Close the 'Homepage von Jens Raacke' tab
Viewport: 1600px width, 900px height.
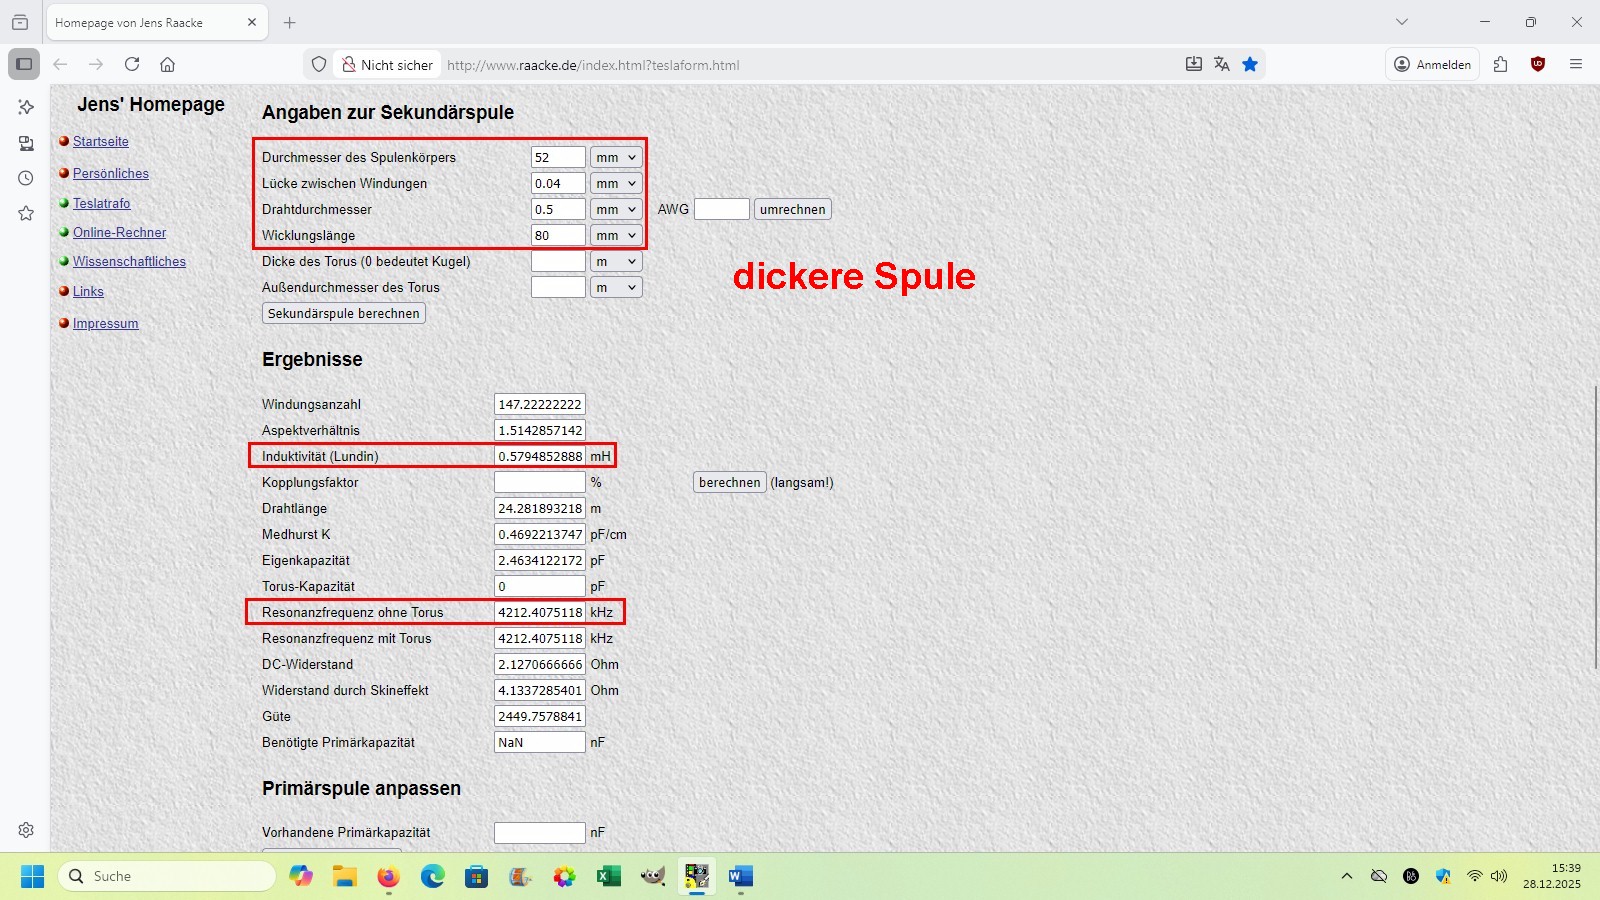pyautogui.click(x=252, y=22)
